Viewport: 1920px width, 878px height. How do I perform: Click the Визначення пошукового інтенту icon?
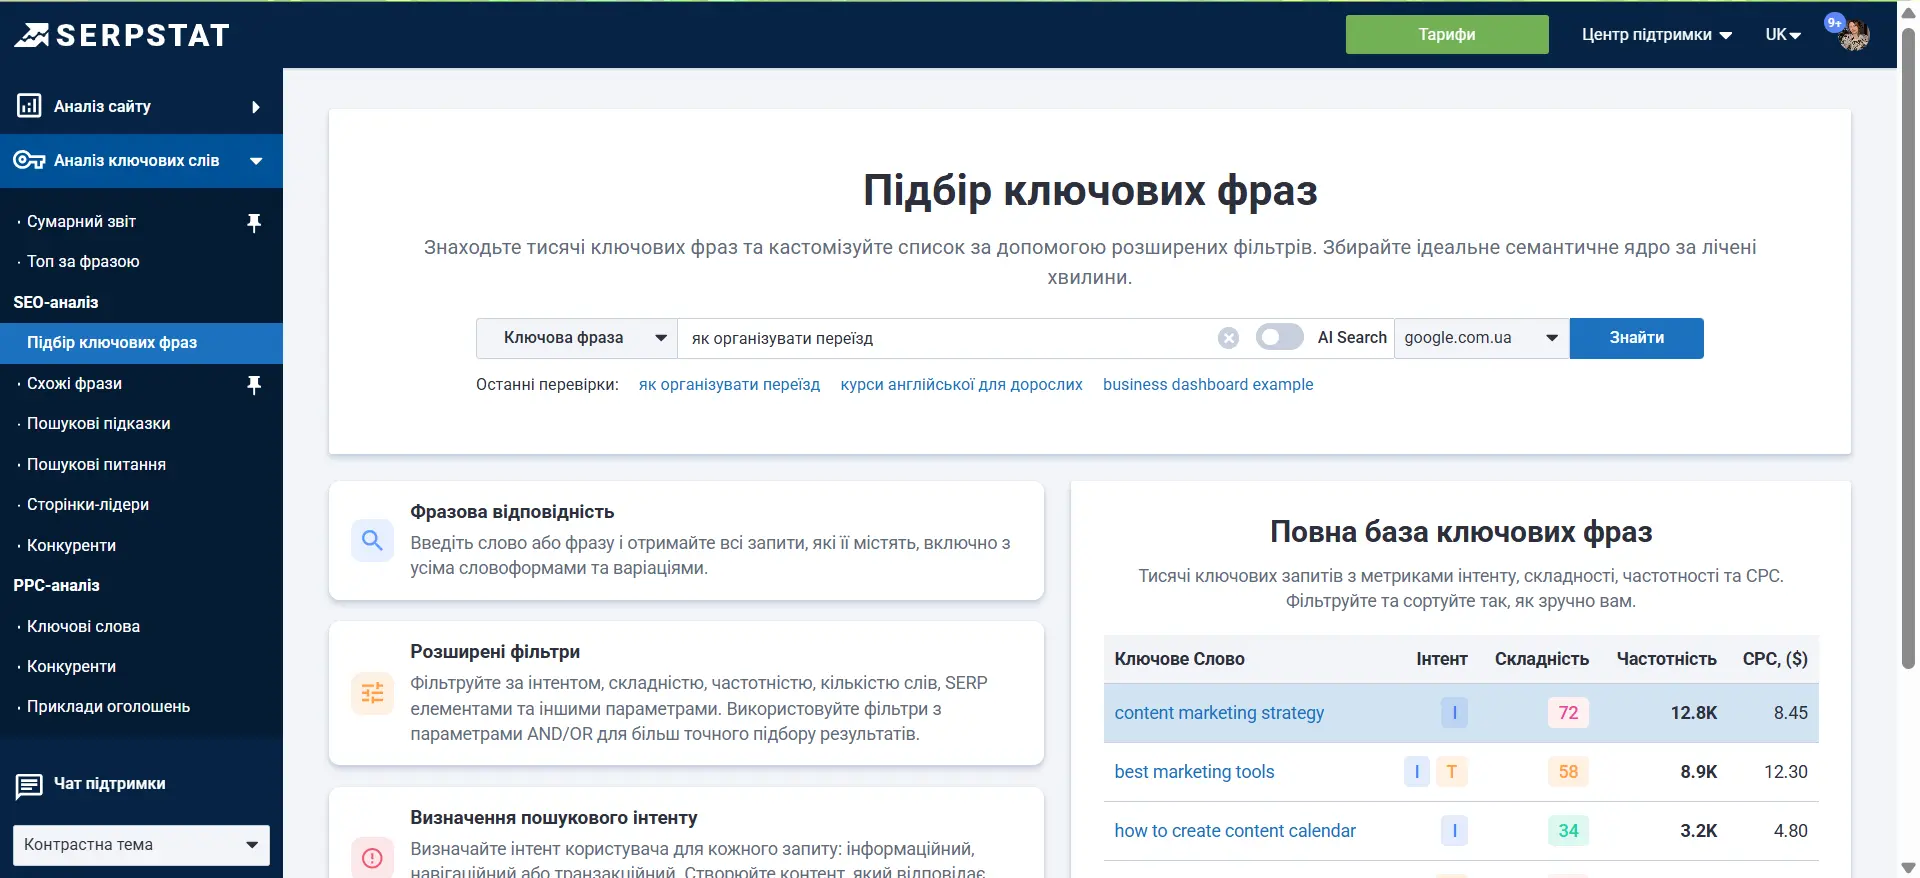(x=372, y=857)
